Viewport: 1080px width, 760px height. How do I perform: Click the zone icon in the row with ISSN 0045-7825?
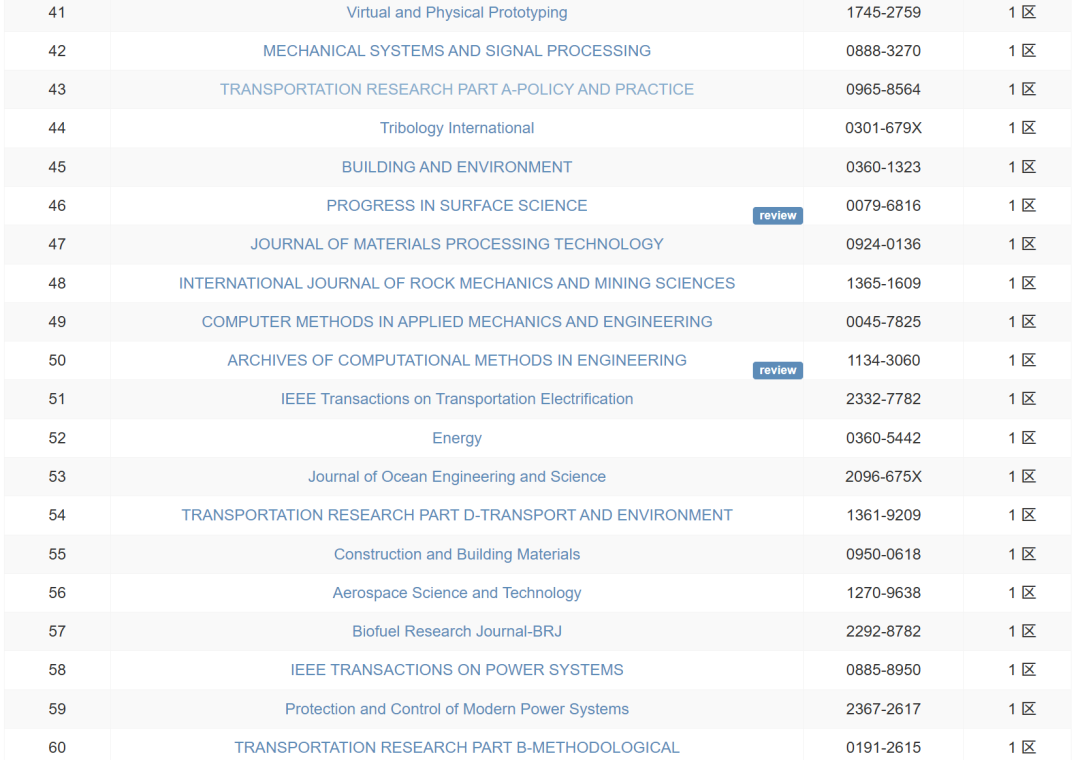(x=1028, y=322)
